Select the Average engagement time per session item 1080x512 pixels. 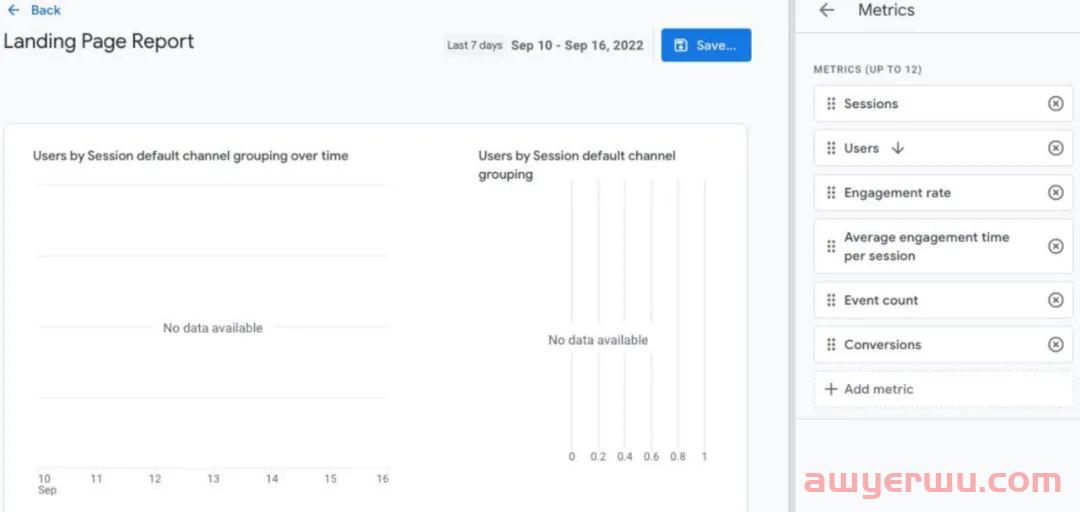[x=943, y=246]
